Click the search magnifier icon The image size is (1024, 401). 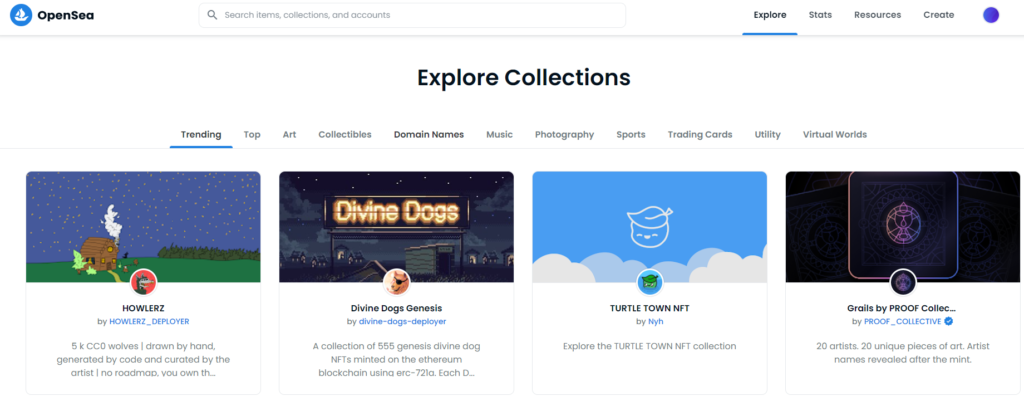point(212,14)
